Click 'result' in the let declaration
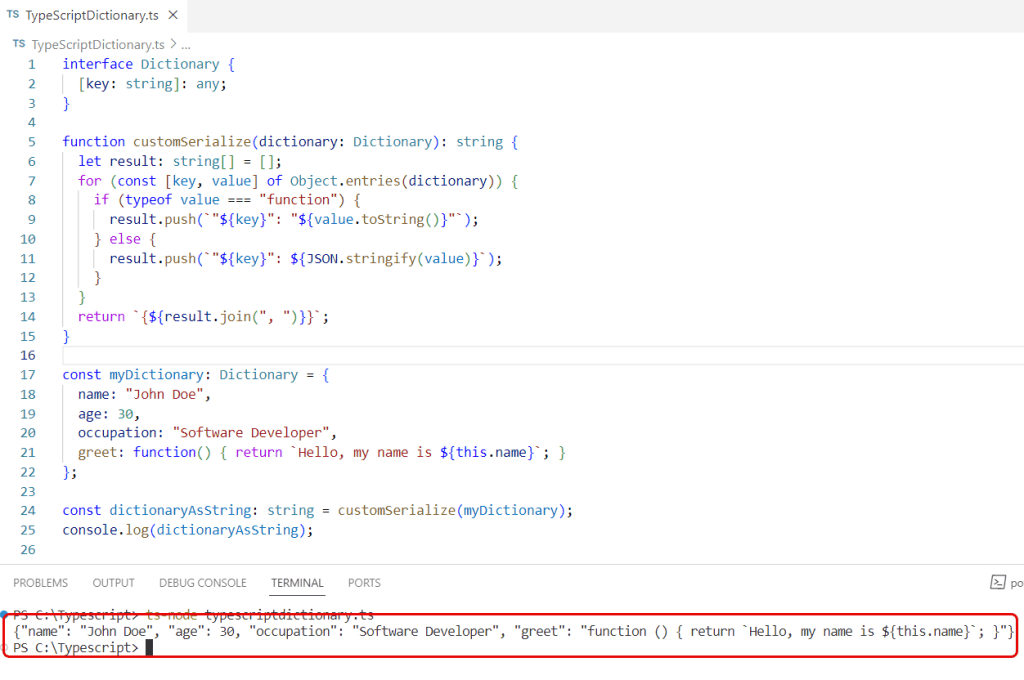This screenshot has width=1024, height=680. pos(133,161)
